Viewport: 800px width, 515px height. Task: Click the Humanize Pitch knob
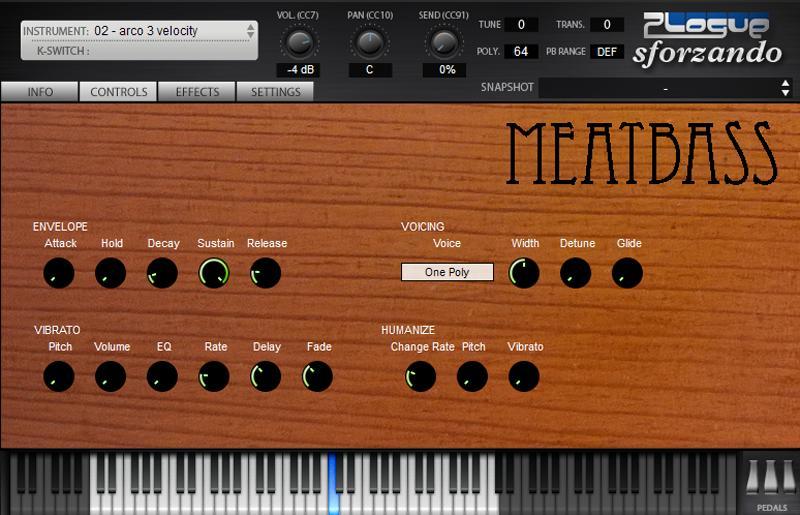(472, 377)
